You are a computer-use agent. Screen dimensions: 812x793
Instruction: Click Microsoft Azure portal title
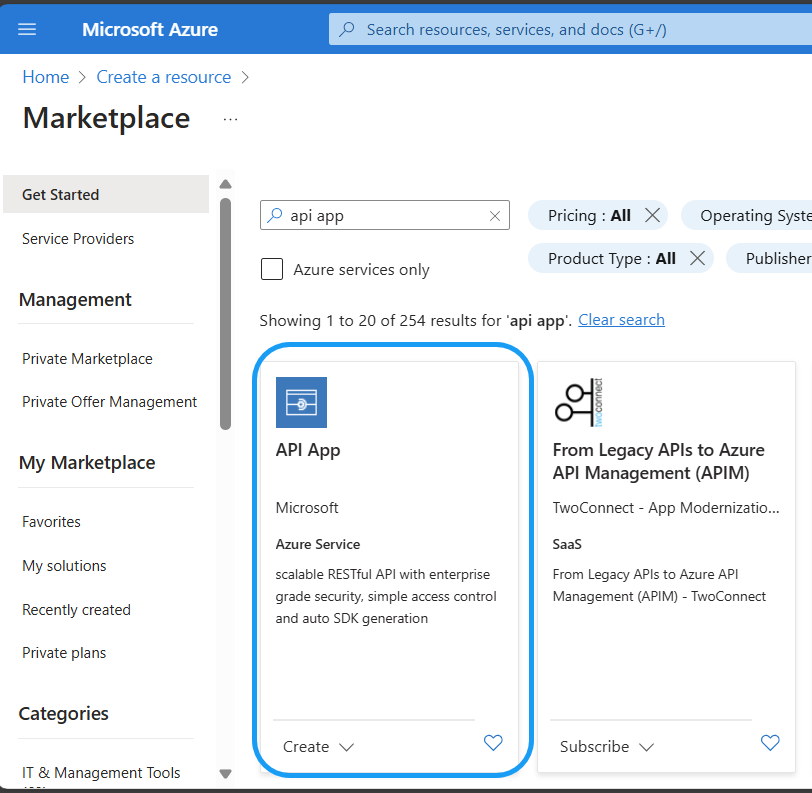pyautogui.click(x=150, y=30)
